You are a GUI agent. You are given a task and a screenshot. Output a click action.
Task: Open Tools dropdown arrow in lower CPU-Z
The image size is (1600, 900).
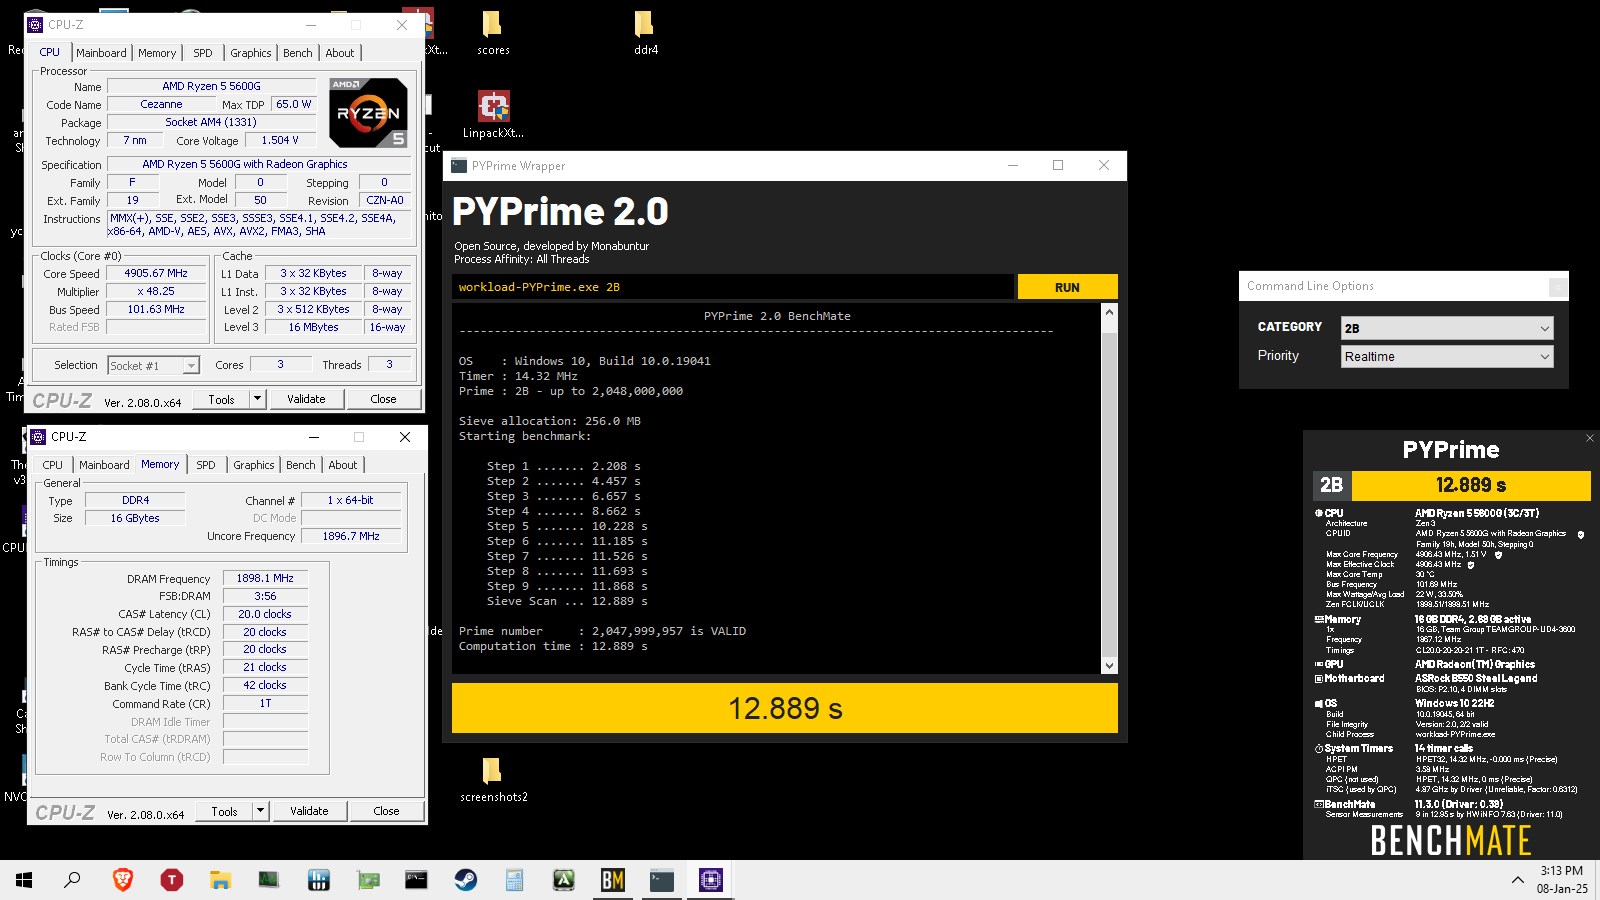[260, 810]
